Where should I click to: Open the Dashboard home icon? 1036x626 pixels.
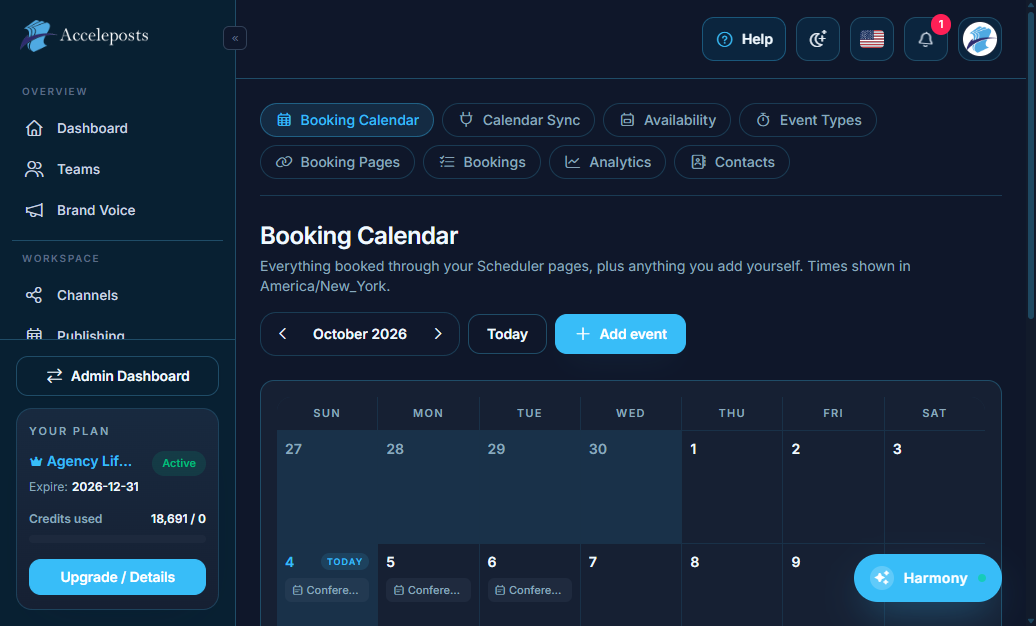click(x=34, y=128)
